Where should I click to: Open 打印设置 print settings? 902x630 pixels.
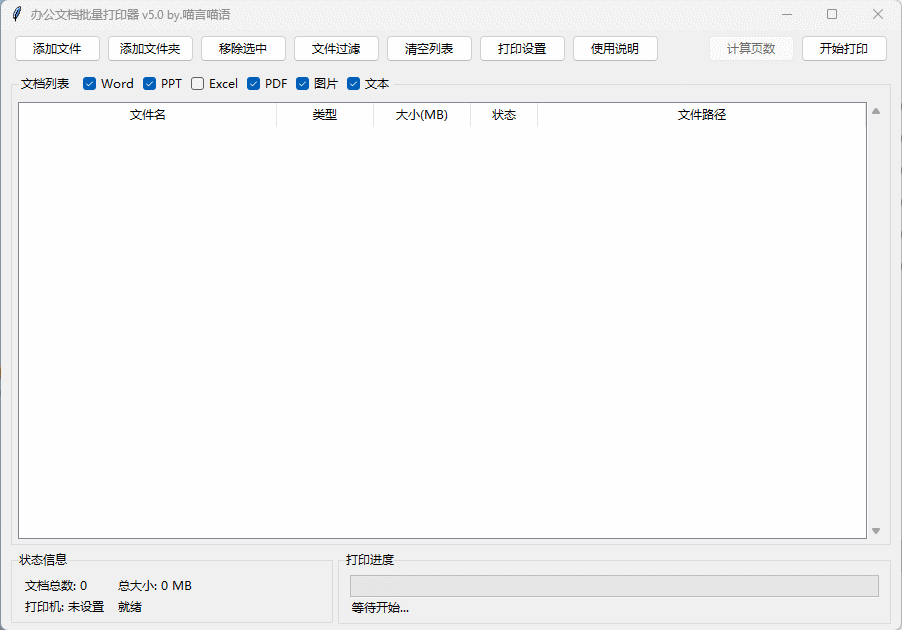522,49
